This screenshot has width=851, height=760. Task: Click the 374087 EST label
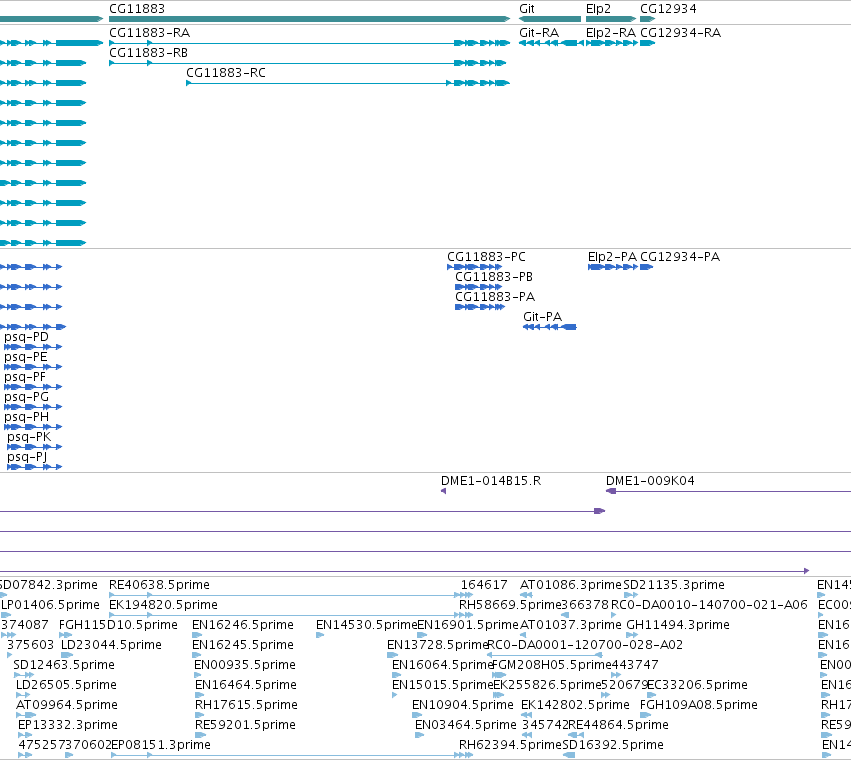(x=25, y=625)
